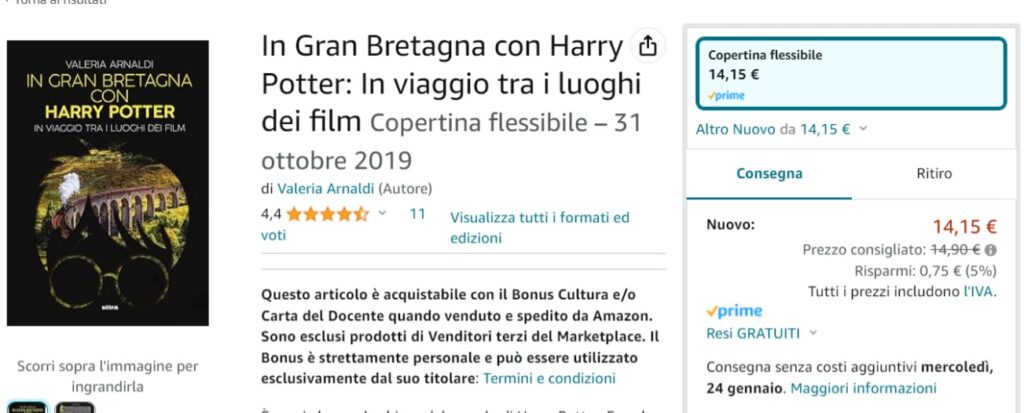Select the second thumbnail below cover
The height and width of the screenshot is (413, 1024).
(74, 408)
